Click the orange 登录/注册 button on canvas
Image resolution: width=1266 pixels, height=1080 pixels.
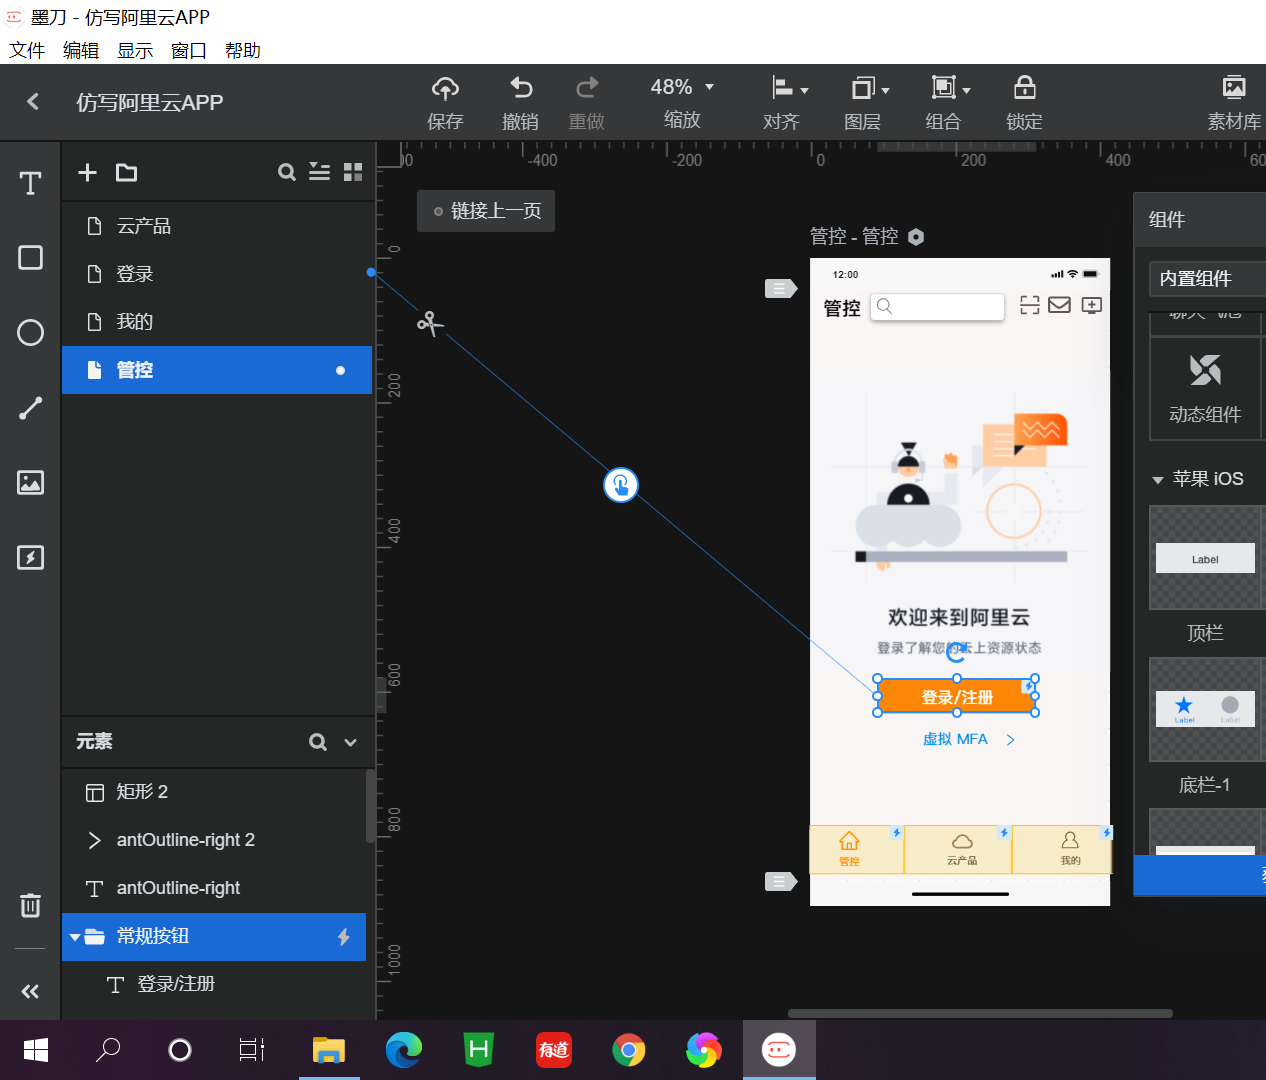coord(956,697)
